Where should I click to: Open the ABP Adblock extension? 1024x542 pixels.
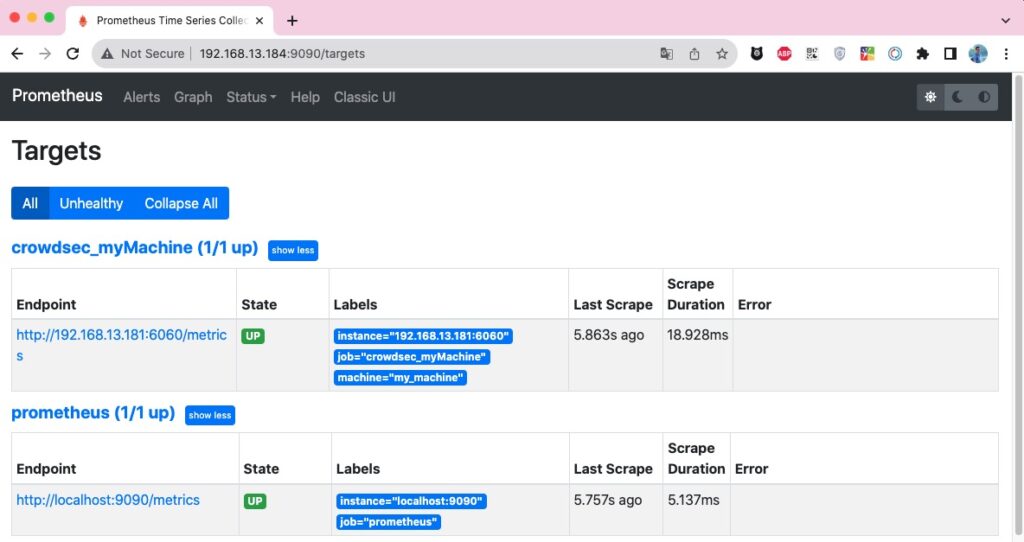point(784,54)
